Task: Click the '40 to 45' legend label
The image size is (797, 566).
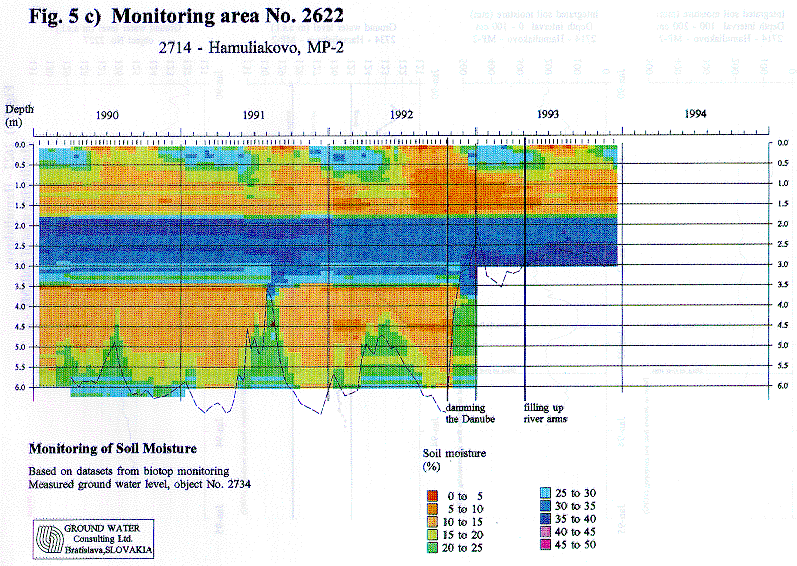Action: pos(575,532)
